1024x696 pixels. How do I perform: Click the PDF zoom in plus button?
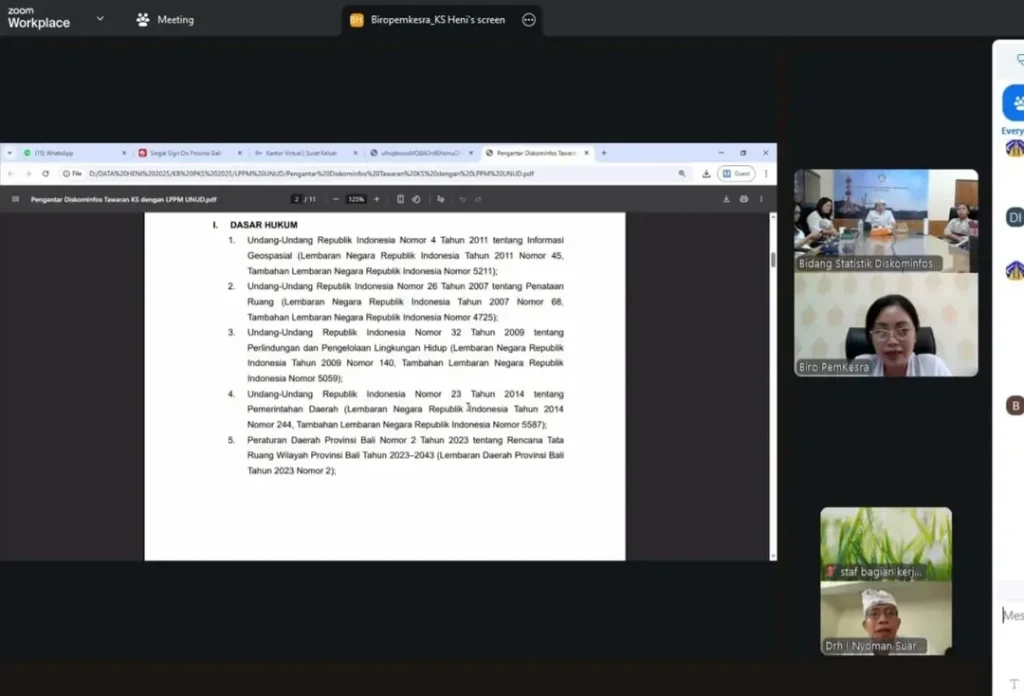(x=376, y=199)
